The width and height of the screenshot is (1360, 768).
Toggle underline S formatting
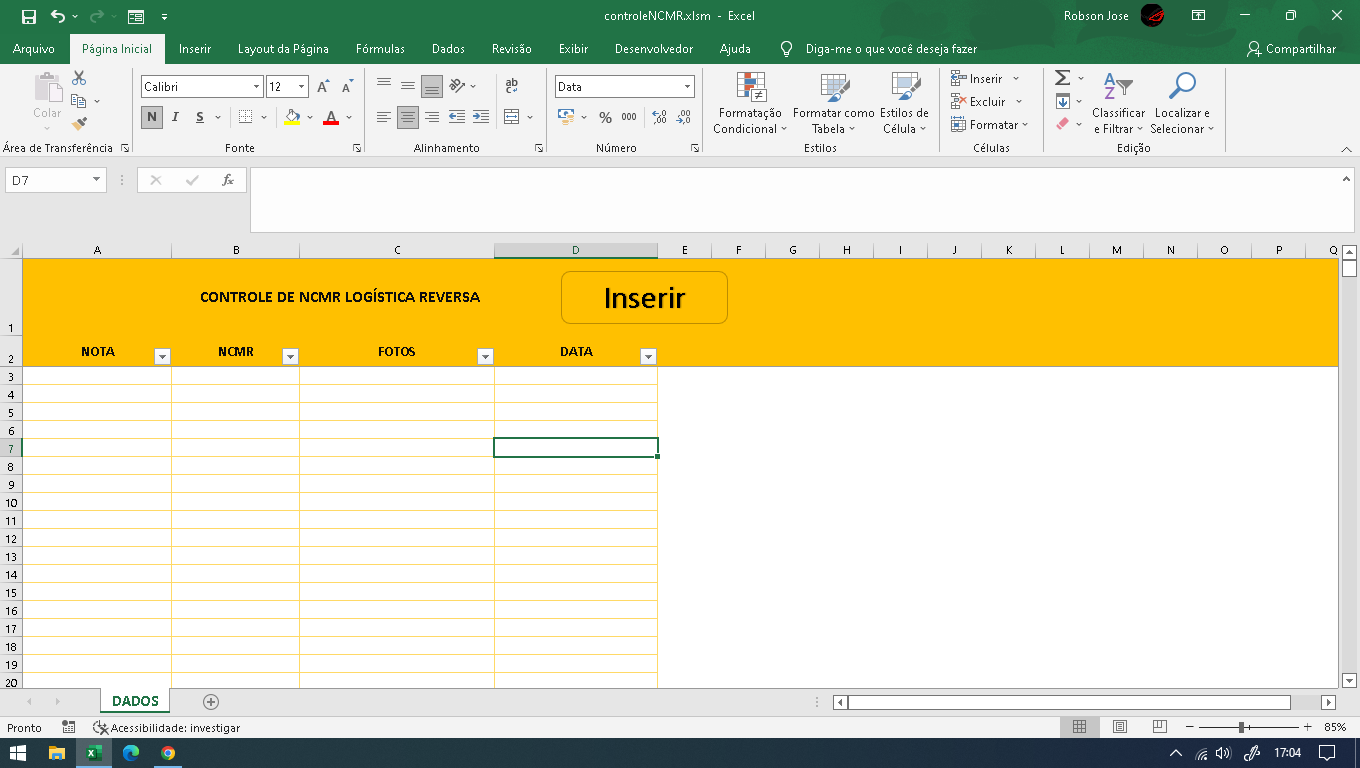point(200,117)
